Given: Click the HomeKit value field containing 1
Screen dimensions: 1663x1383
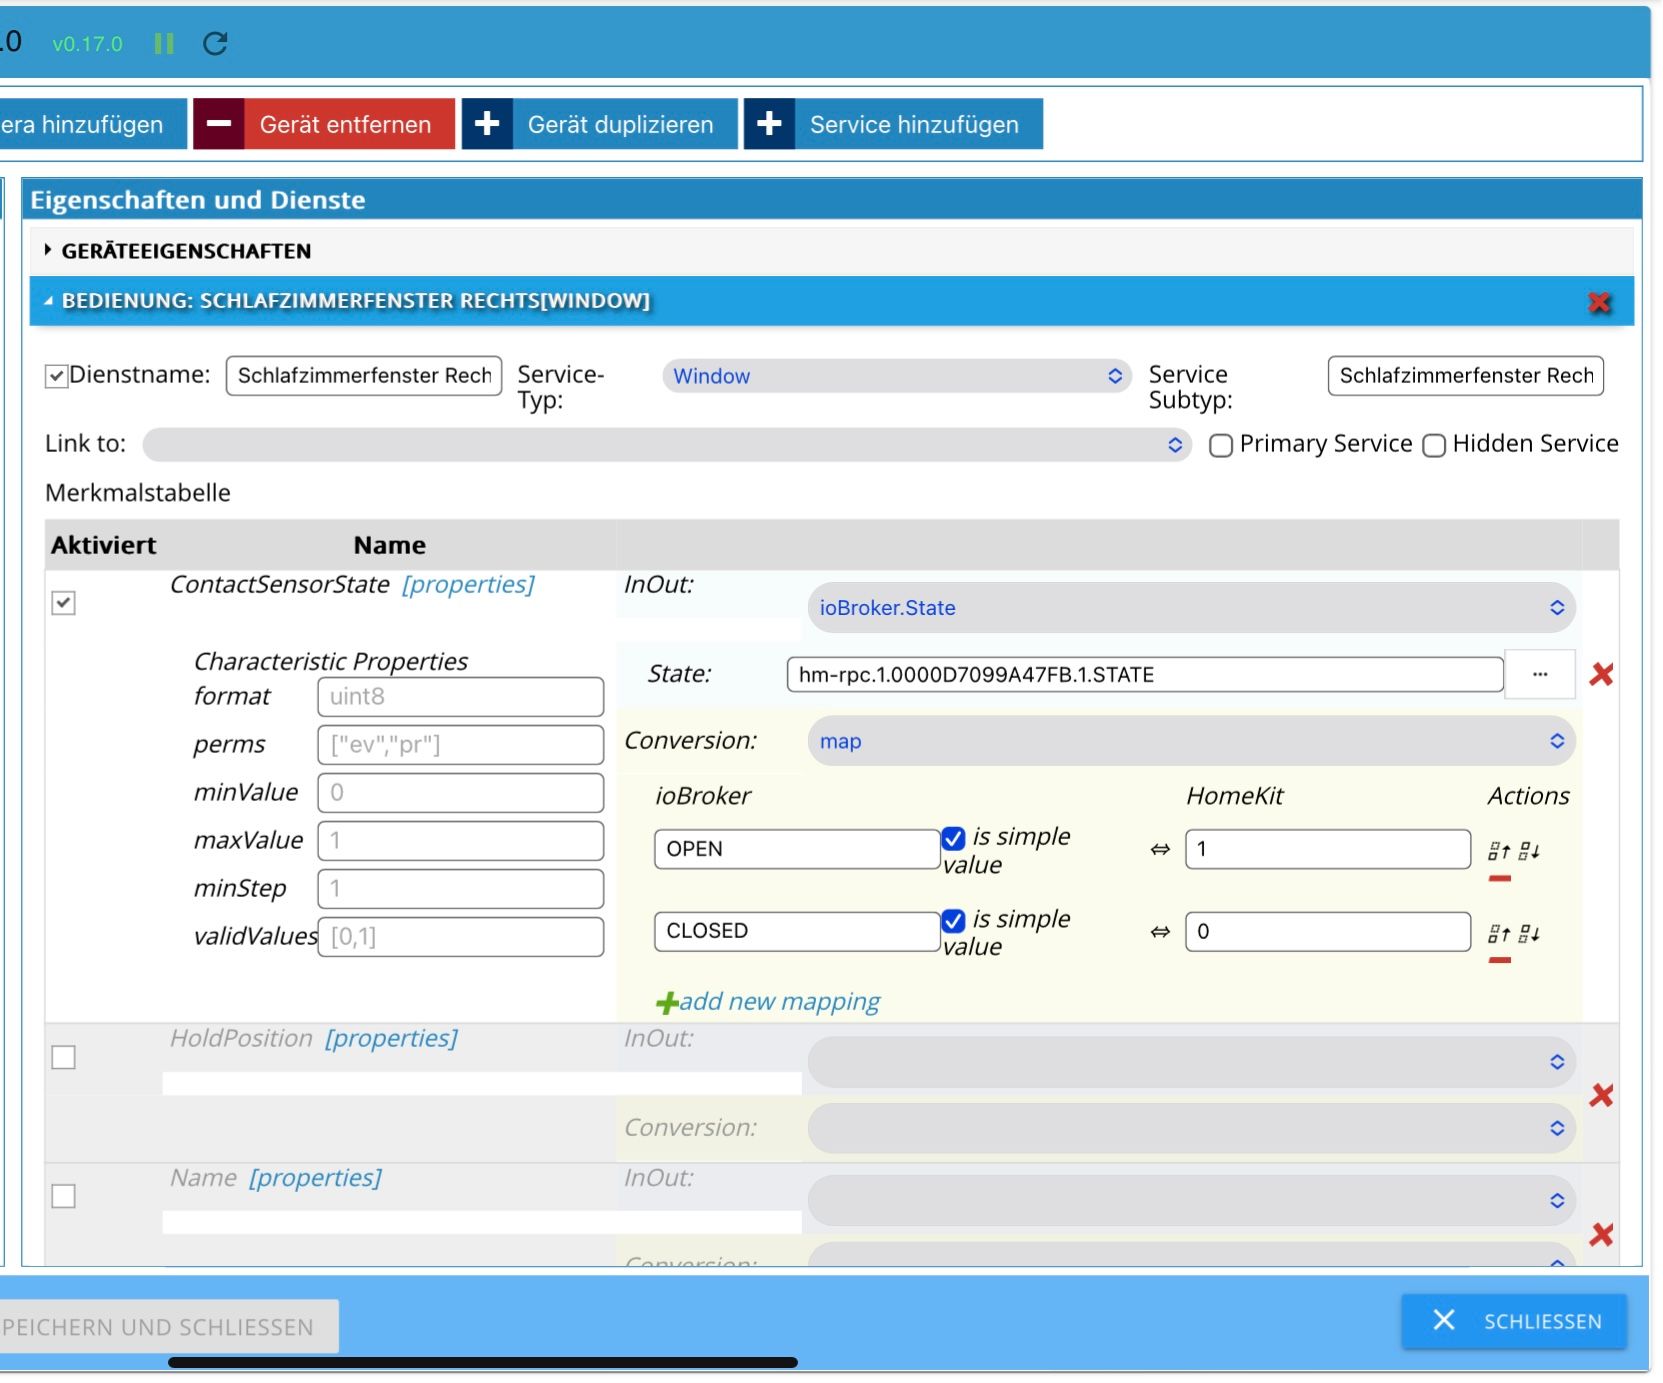Looking at the screenshot, I should (1328, 849).
